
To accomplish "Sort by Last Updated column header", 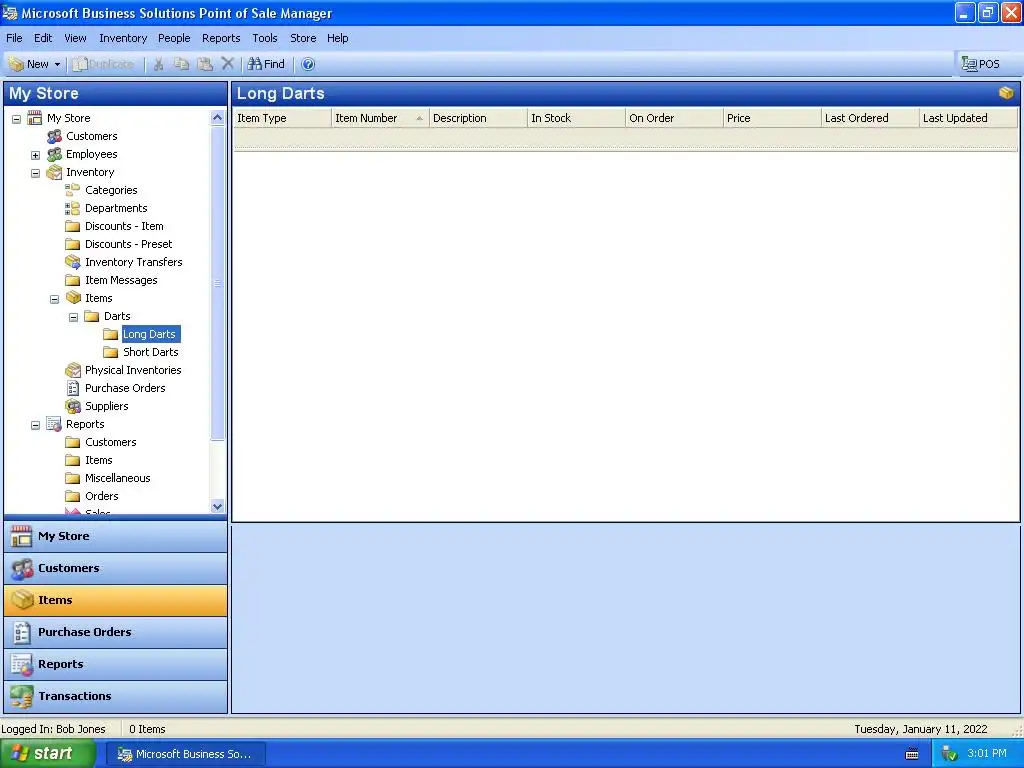I will (968, 118).
